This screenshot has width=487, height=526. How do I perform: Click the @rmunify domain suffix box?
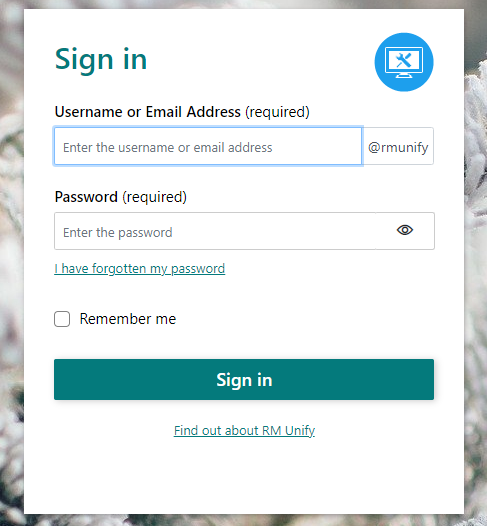[398, 146]
